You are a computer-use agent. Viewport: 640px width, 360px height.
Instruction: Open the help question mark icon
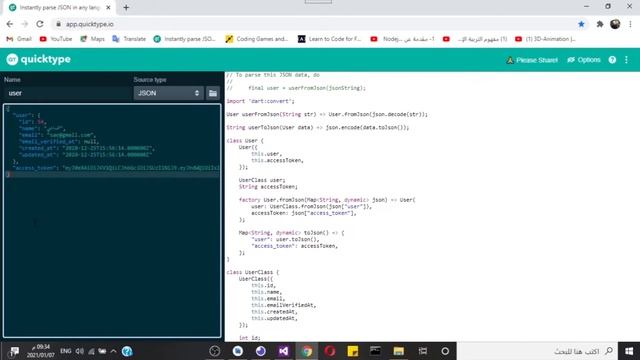pyautogui.click(x=612, y=60)
